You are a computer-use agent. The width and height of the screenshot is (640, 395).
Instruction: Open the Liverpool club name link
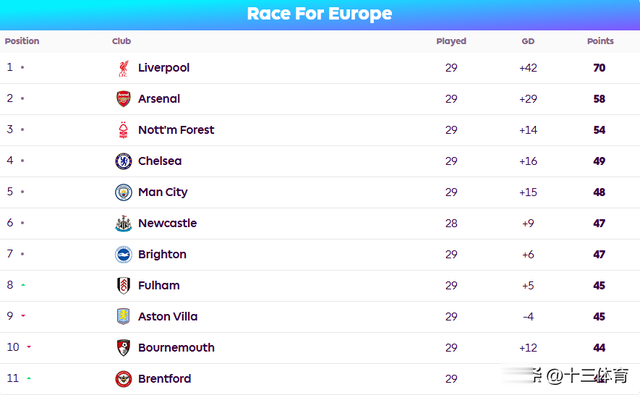point(164,68)
